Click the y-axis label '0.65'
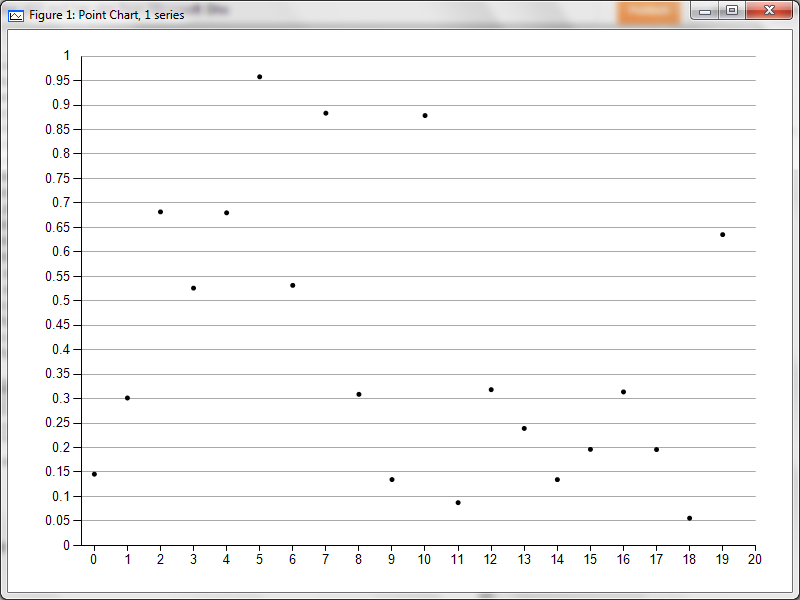Screen dimensions: 800x600 coord(57,227)
